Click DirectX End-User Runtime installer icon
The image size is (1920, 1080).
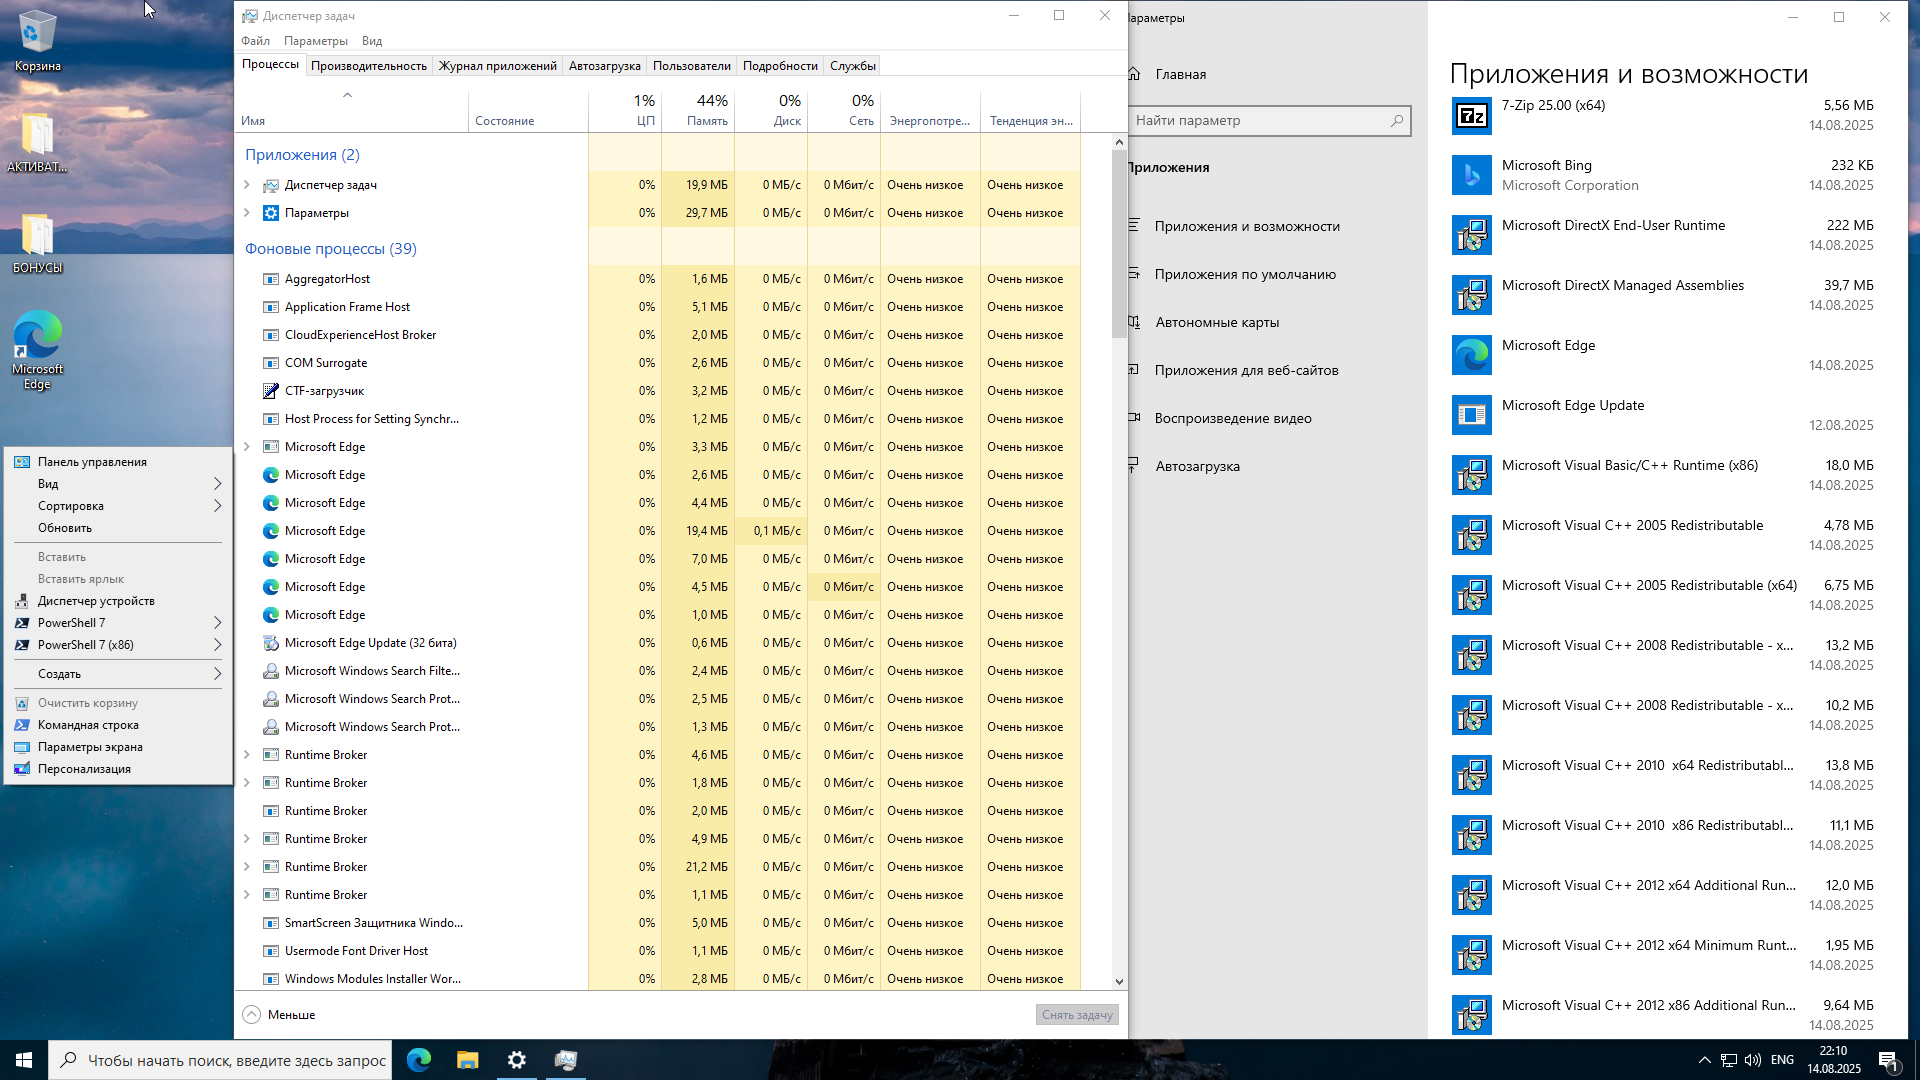tap(1472, 236)
